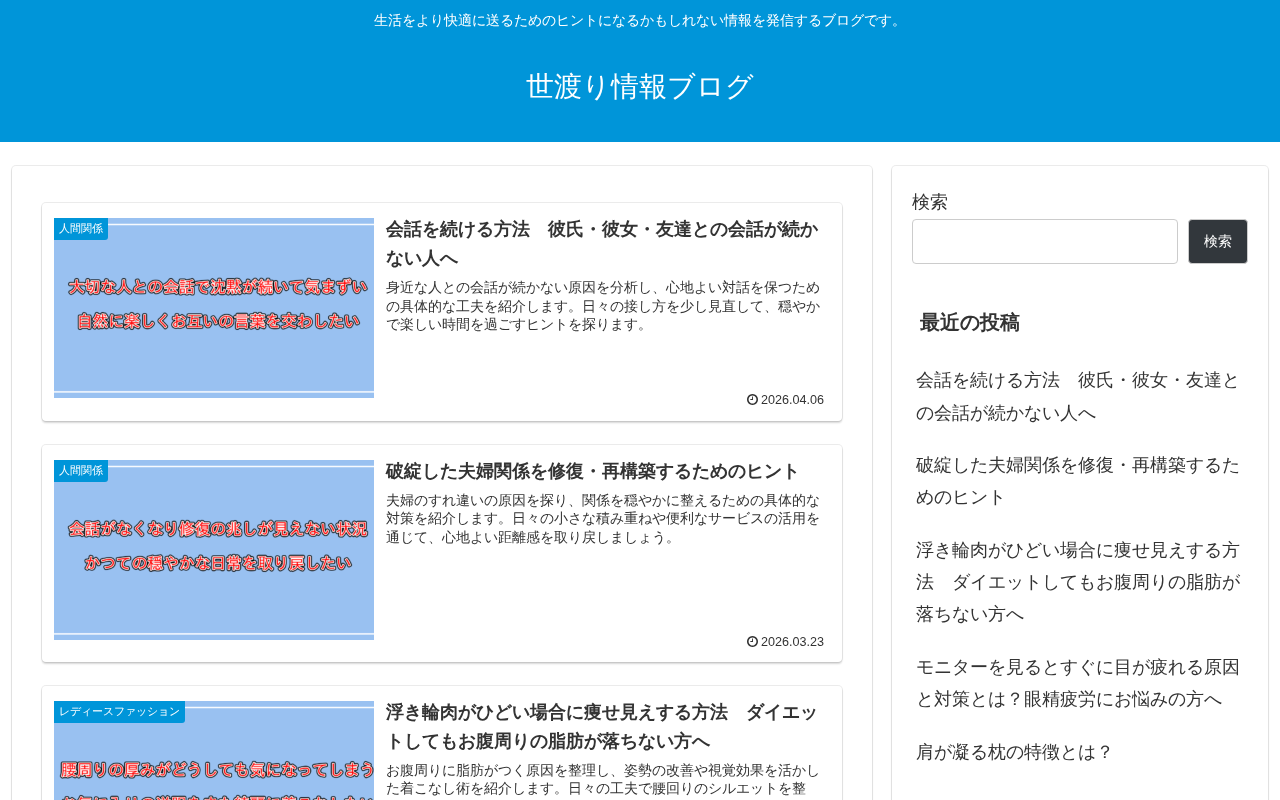Click the 人間関係 tag on first article

pos(81,229)
